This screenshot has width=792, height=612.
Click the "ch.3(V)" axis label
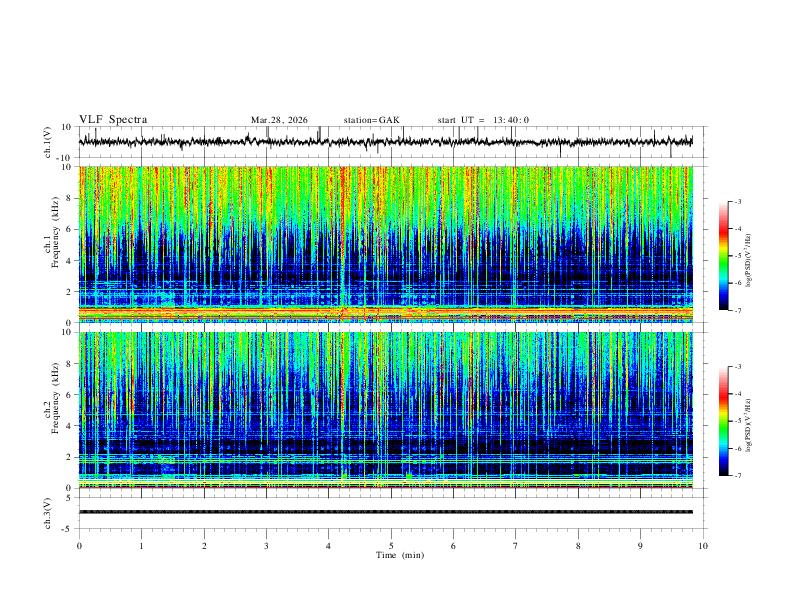[48, 513]
